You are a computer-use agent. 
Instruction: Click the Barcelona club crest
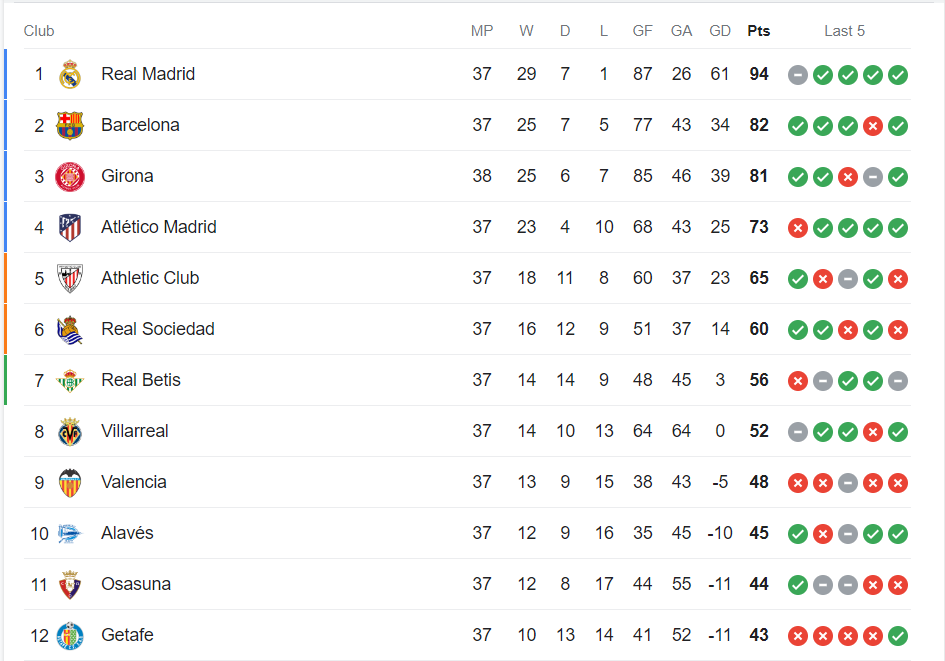[x=70, y=125]
